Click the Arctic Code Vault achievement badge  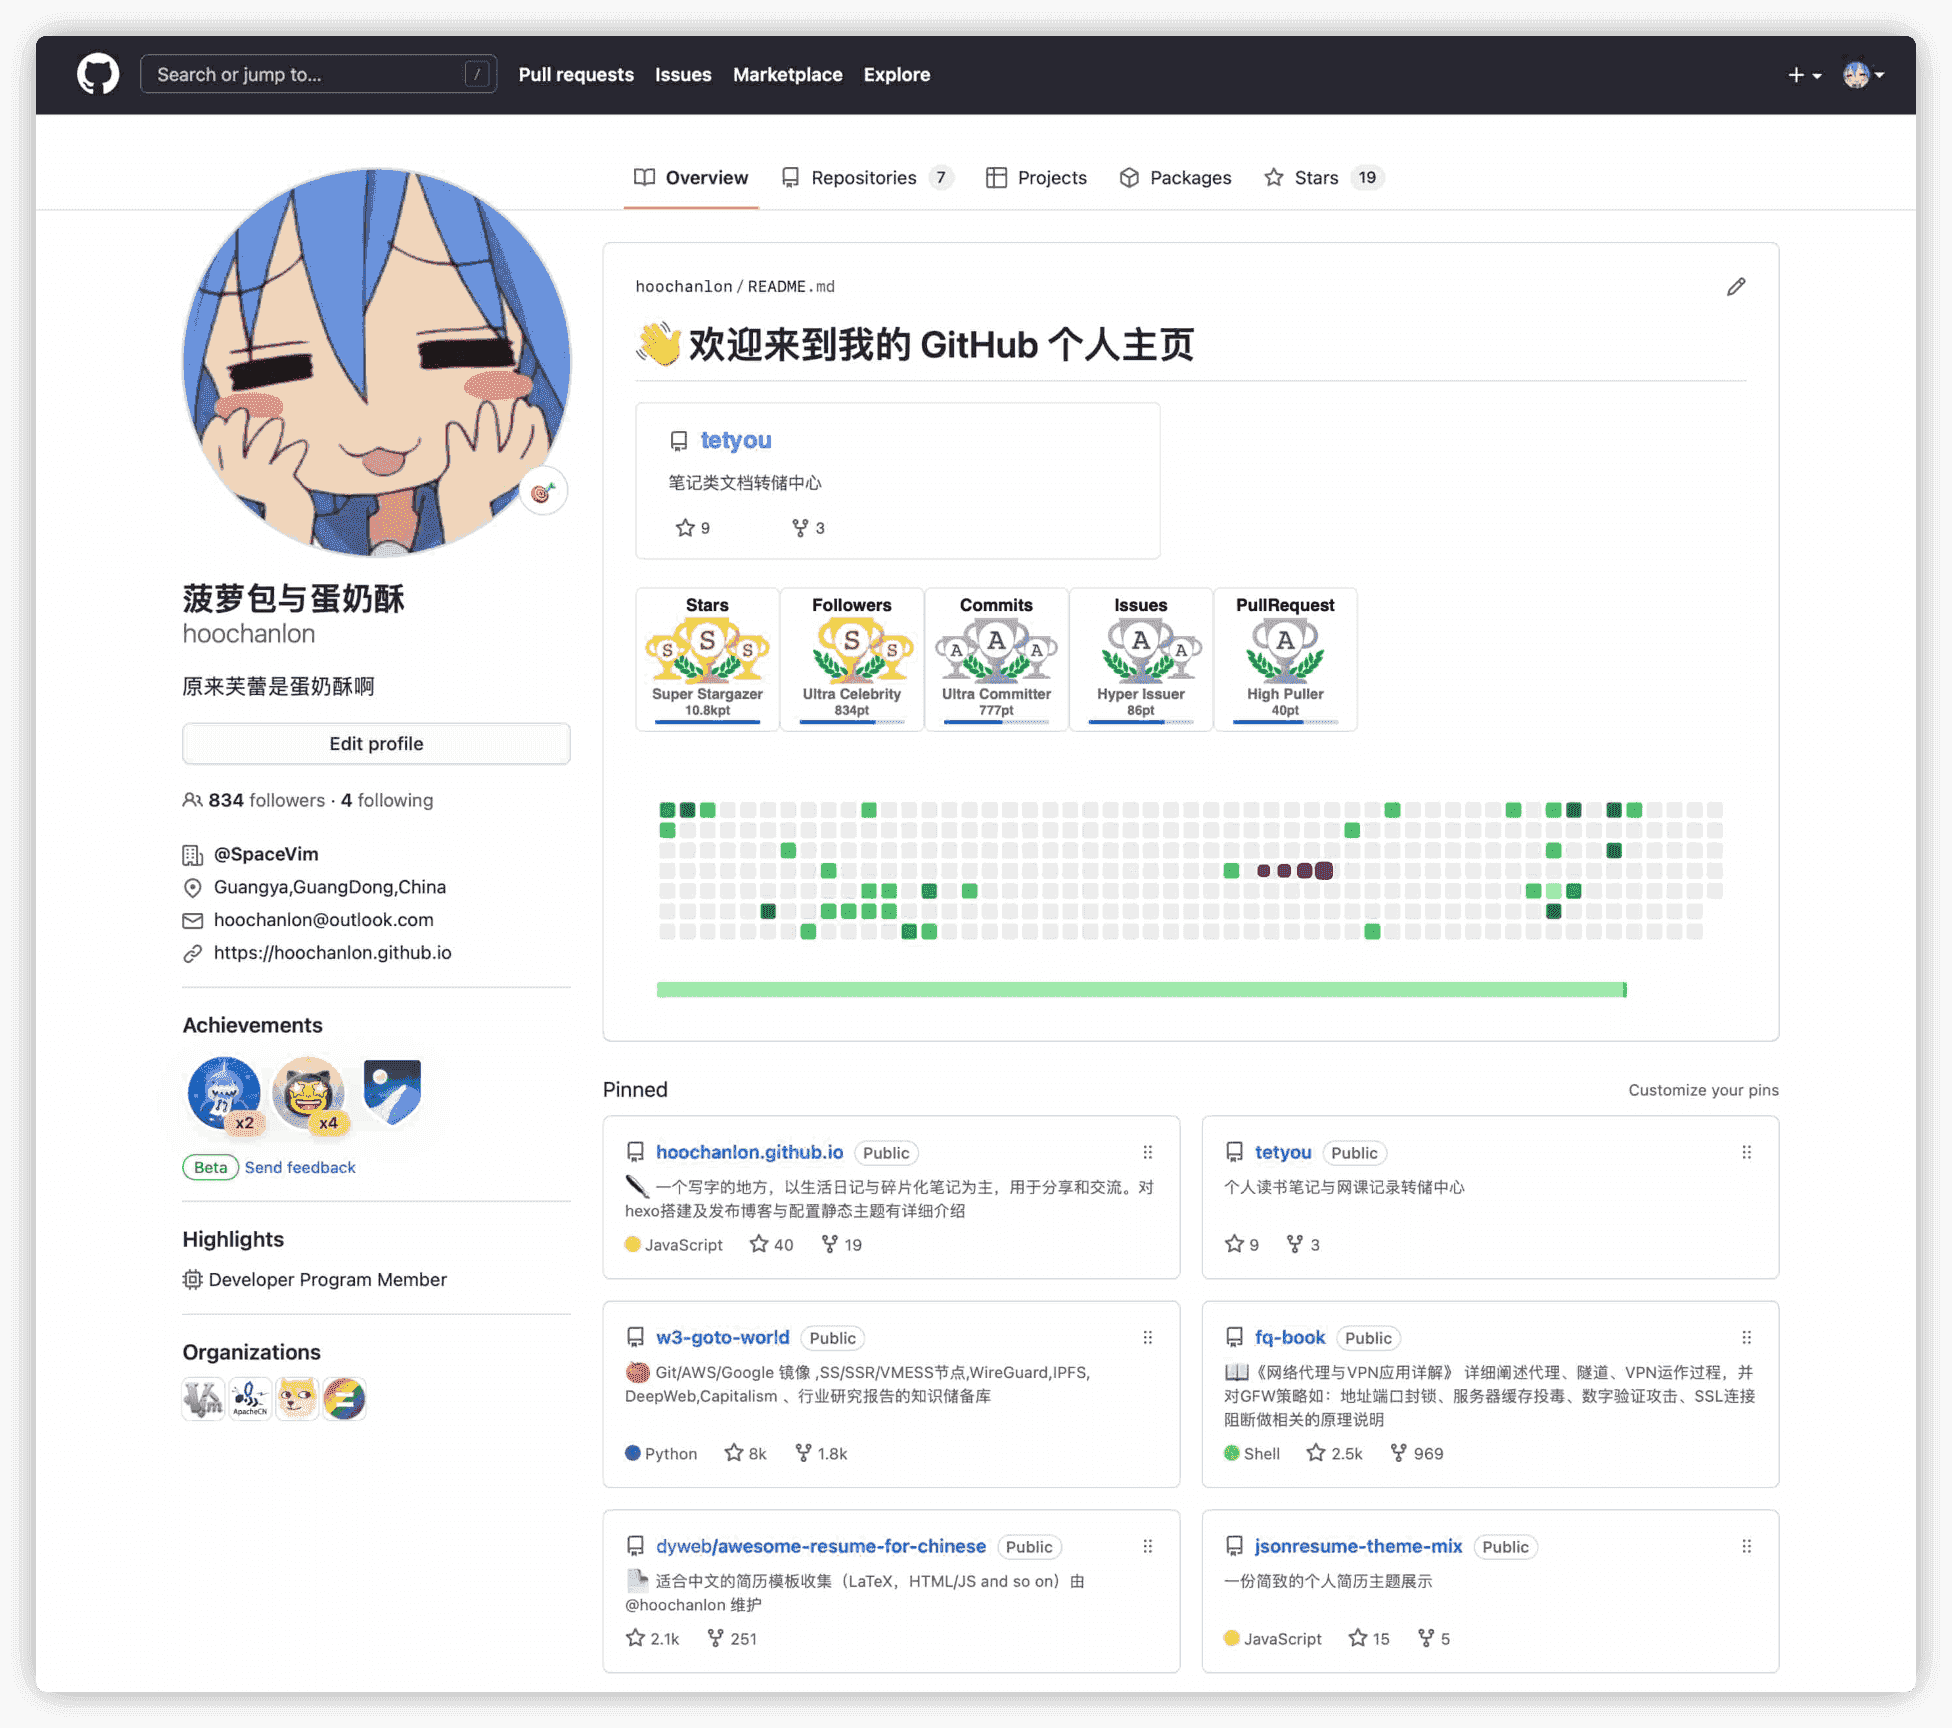pos(392,1091)
